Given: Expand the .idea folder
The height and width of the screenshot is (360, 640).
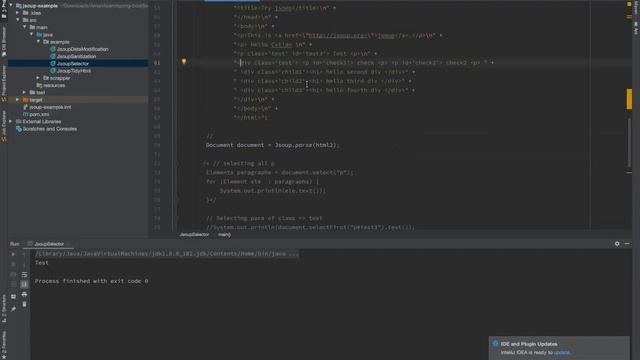Looking at the screenshot, I should [x=18, y=13].
